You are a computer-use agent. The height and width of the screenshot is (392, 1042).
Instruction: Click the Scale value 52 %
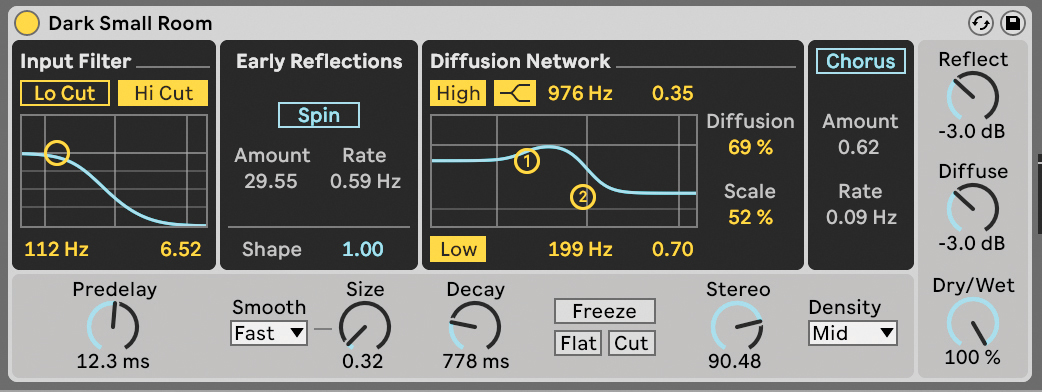click(750, 217)
